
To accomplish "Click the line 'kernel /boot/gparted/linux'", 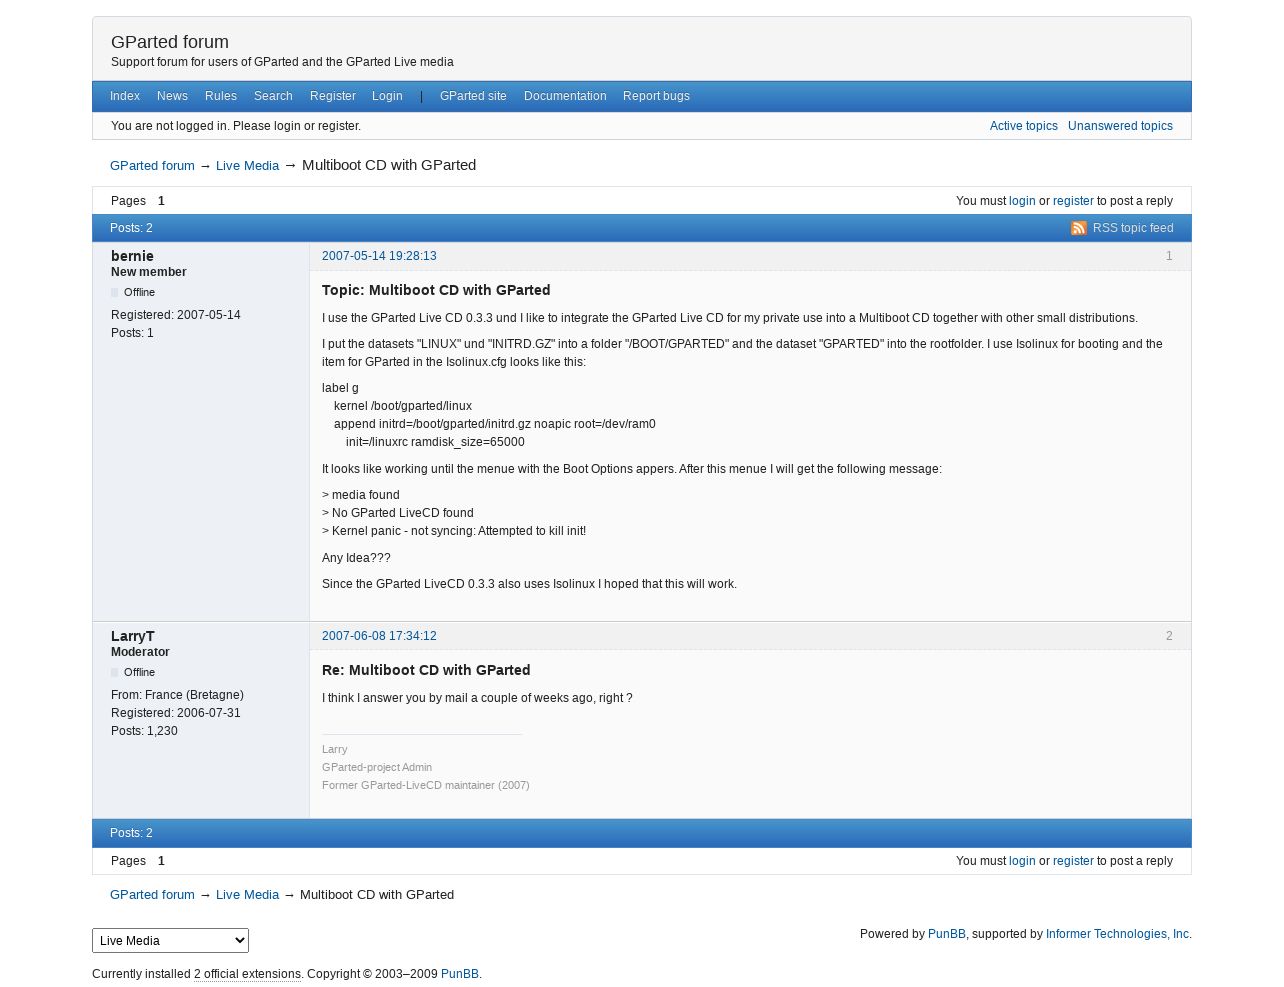I will [x=403, y=406].
